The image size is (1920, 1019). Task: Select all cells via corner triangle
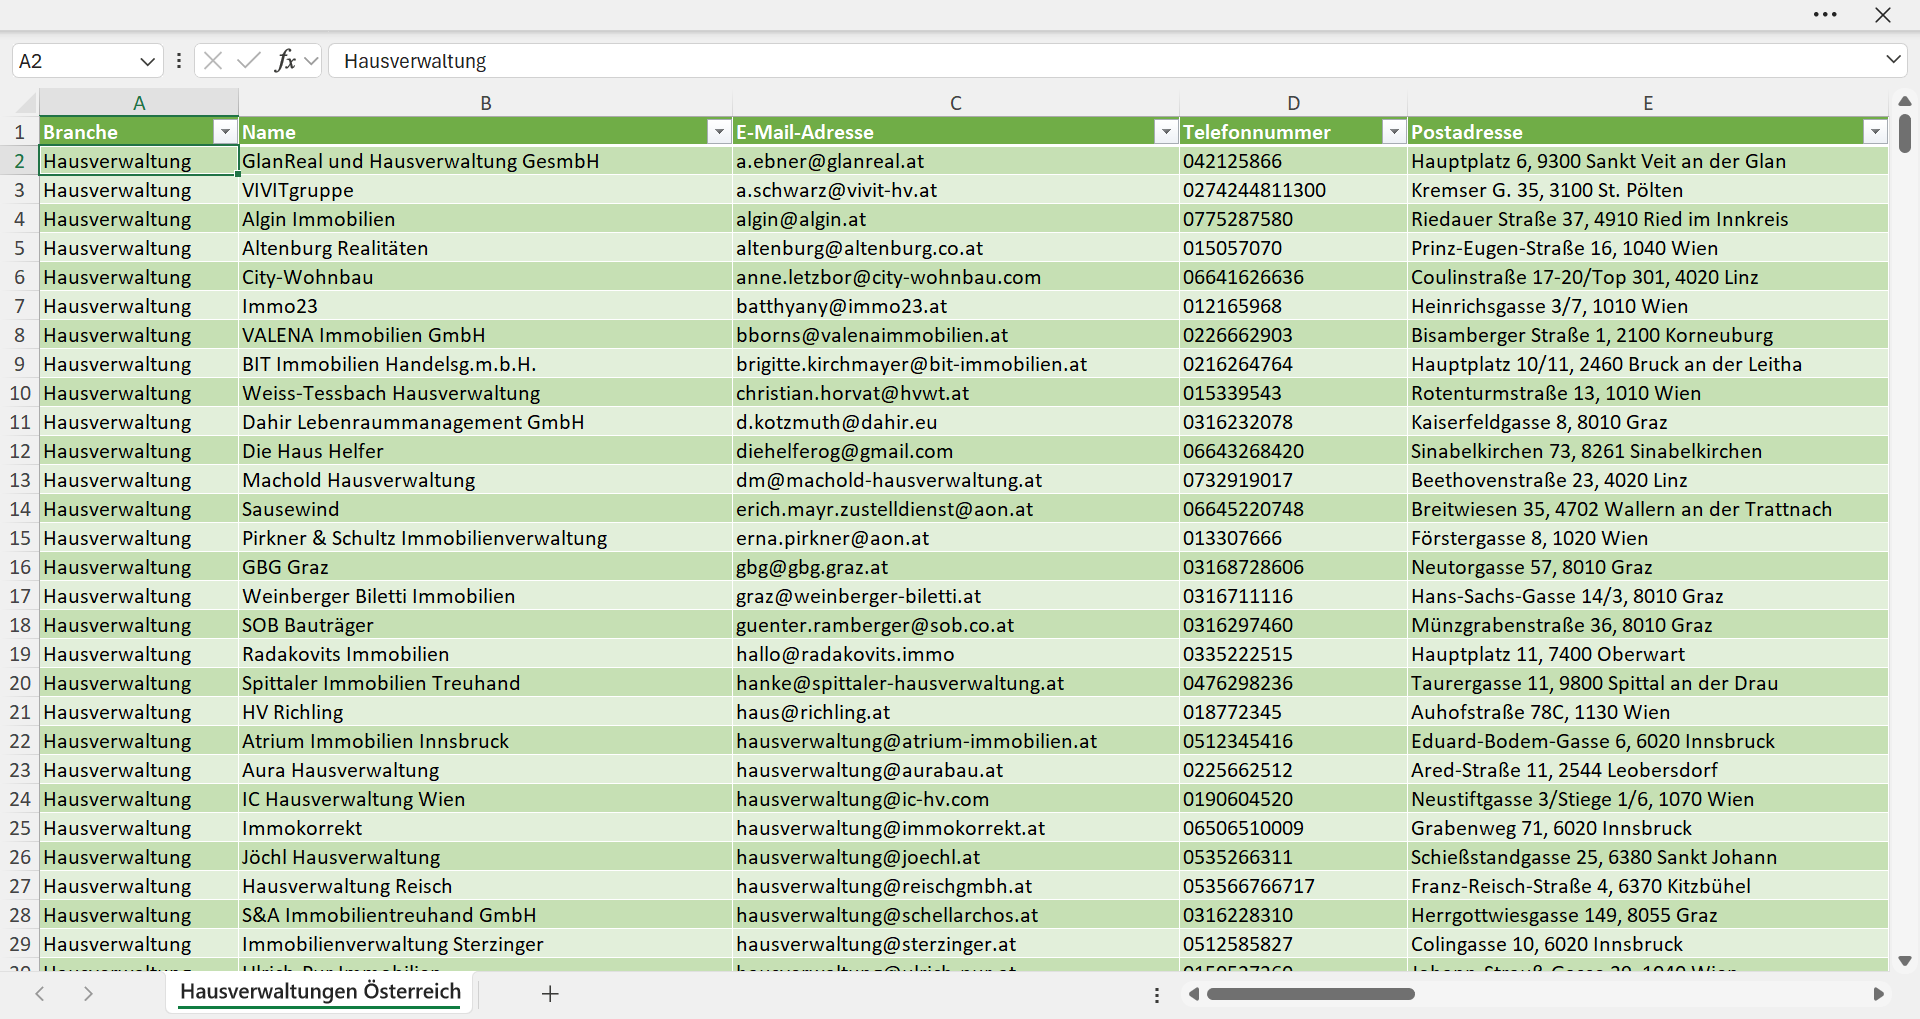(x=26, y=103)
